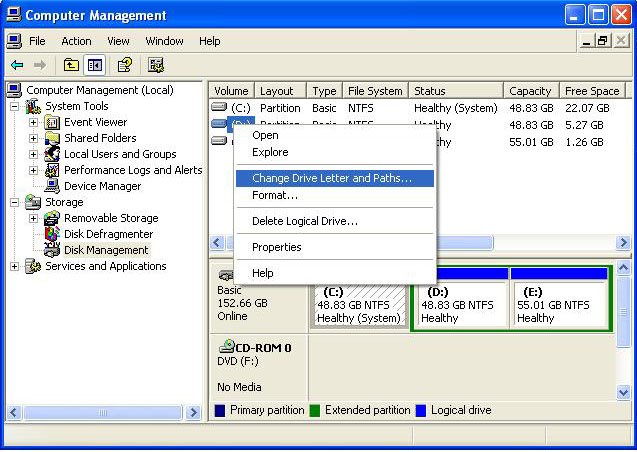The width and height of the screenshot is (637, 452).
Task: Click tree pane horizontal scrollbar left arrow
Action: coord(14,413)
